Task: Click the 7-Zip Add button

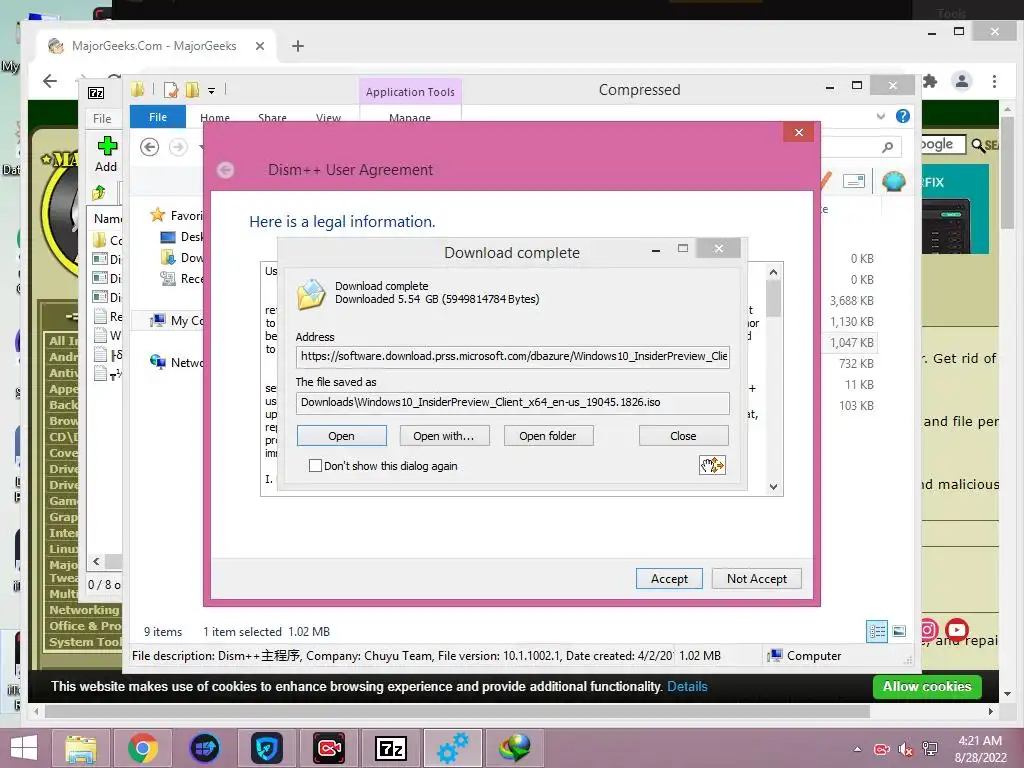Action: 106,154
